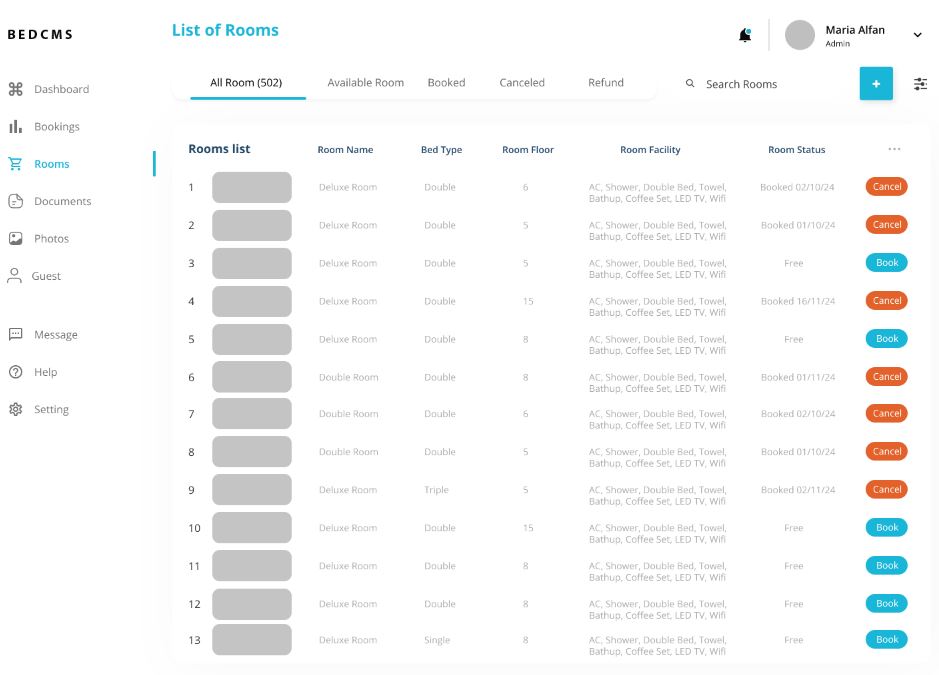Click the thumbnail image of room 5

(252, 339)
